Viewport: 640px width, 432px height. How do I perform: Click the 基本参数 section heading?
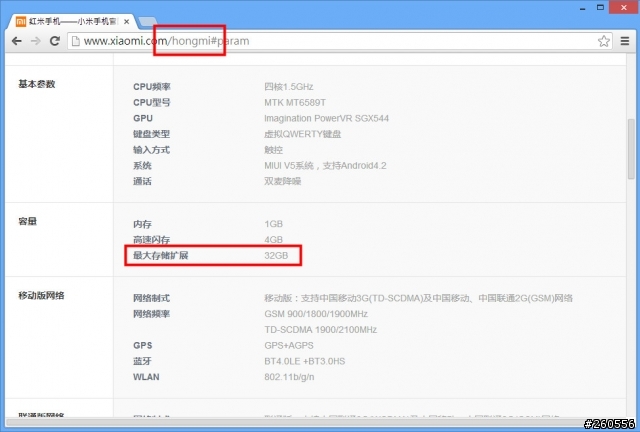coord(37,84)
